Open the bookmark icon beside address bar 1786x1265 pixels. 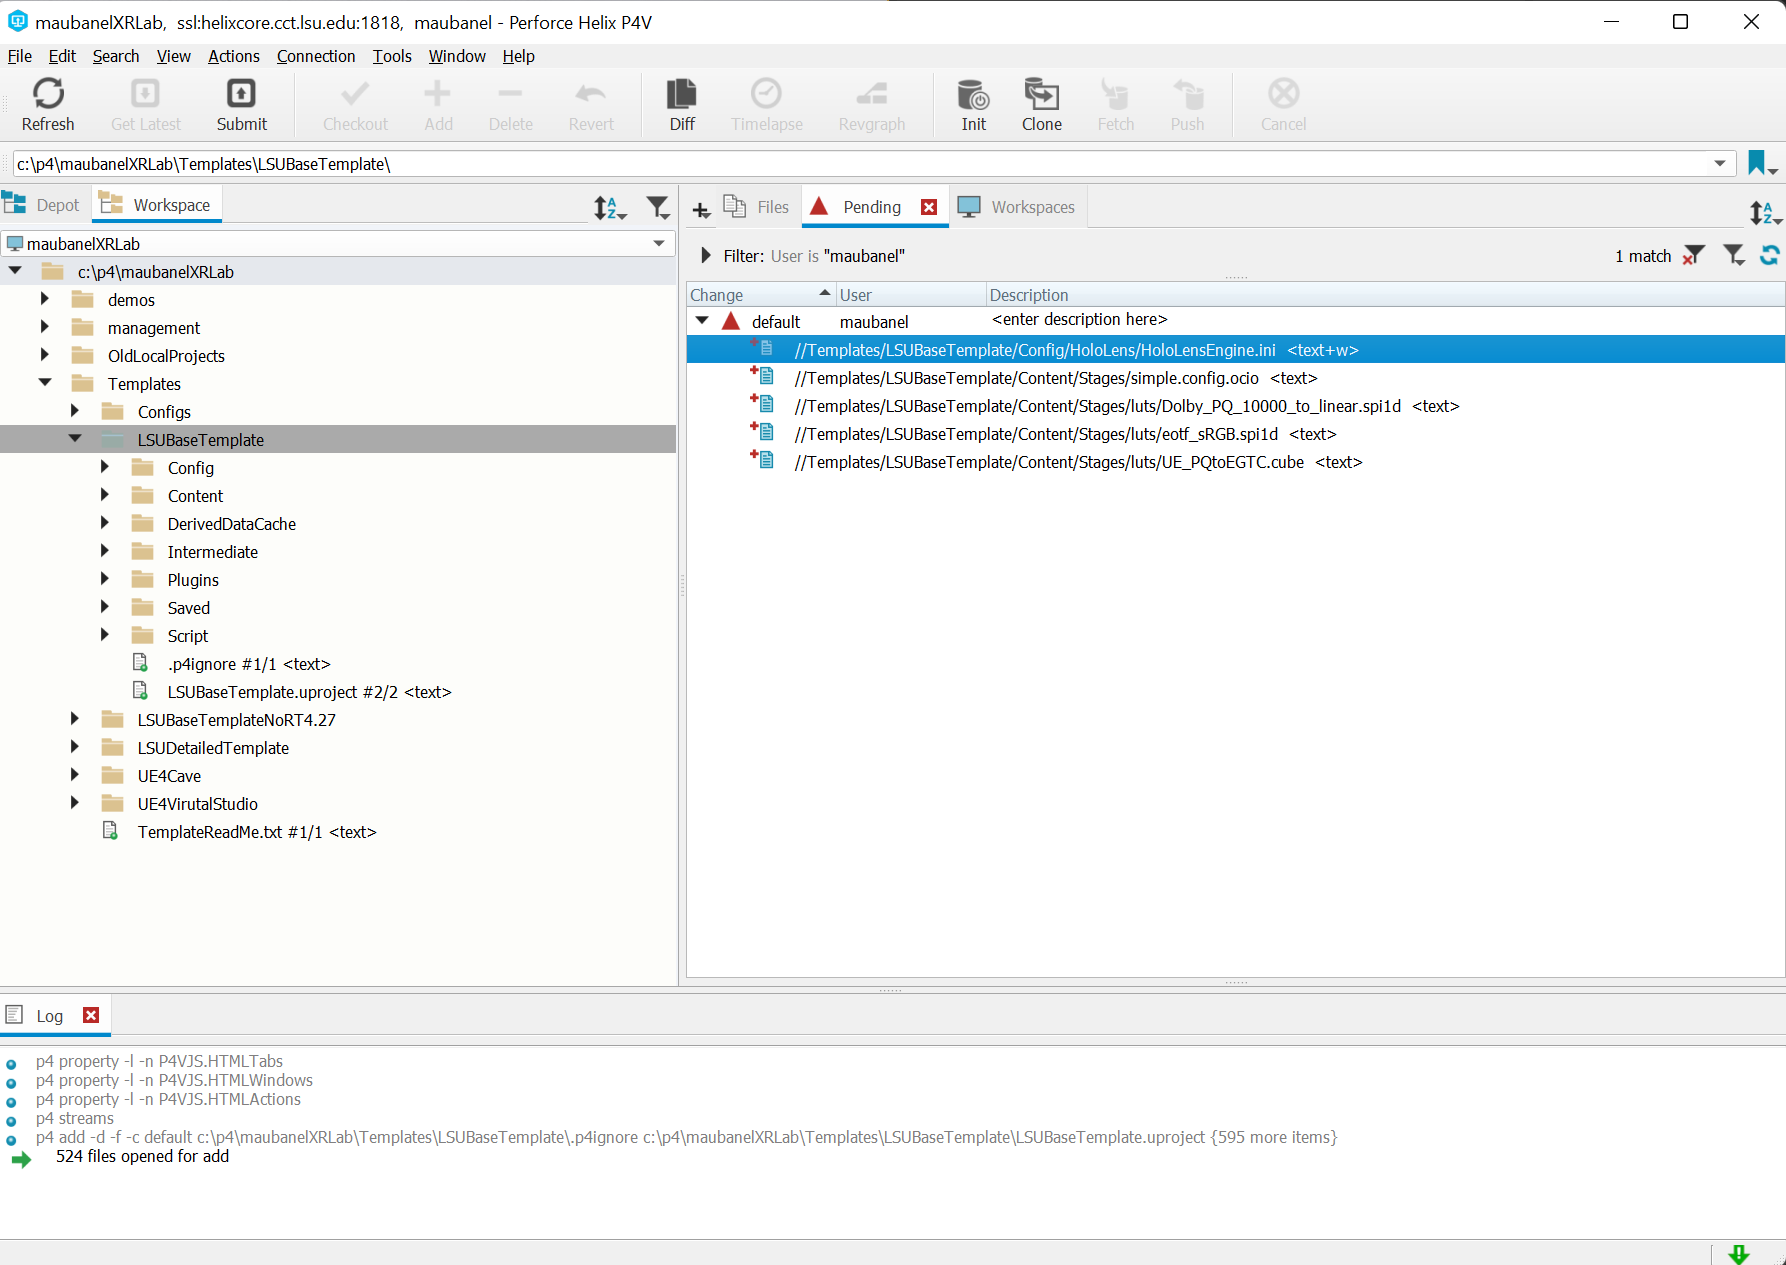click(1761, 163)
